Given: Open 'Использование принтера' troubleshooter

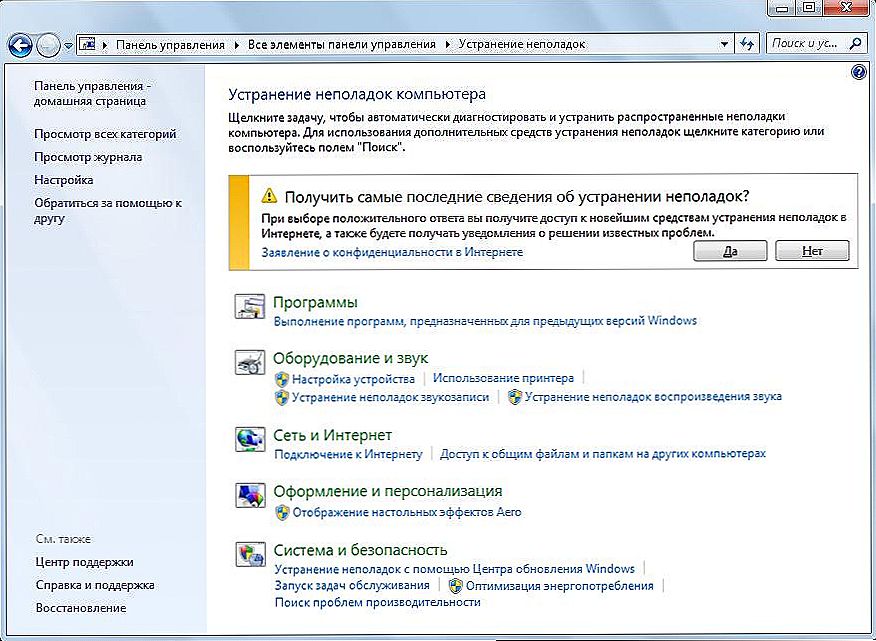Looking at the screenshot, I should tap(503, 378).
